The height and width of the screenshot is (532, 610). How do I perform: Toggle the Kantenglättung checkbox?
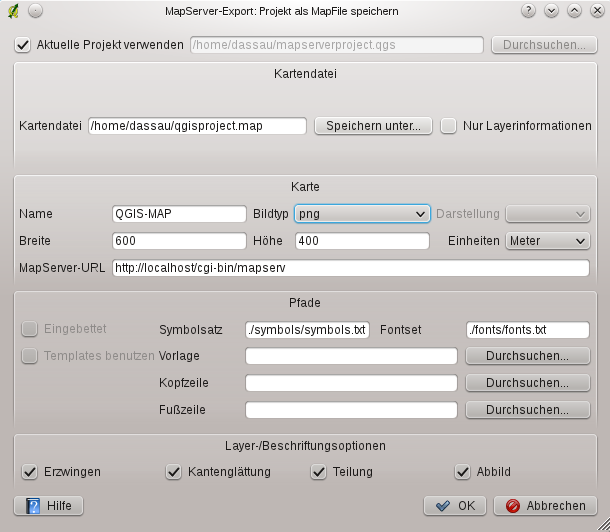pos(174,472)
